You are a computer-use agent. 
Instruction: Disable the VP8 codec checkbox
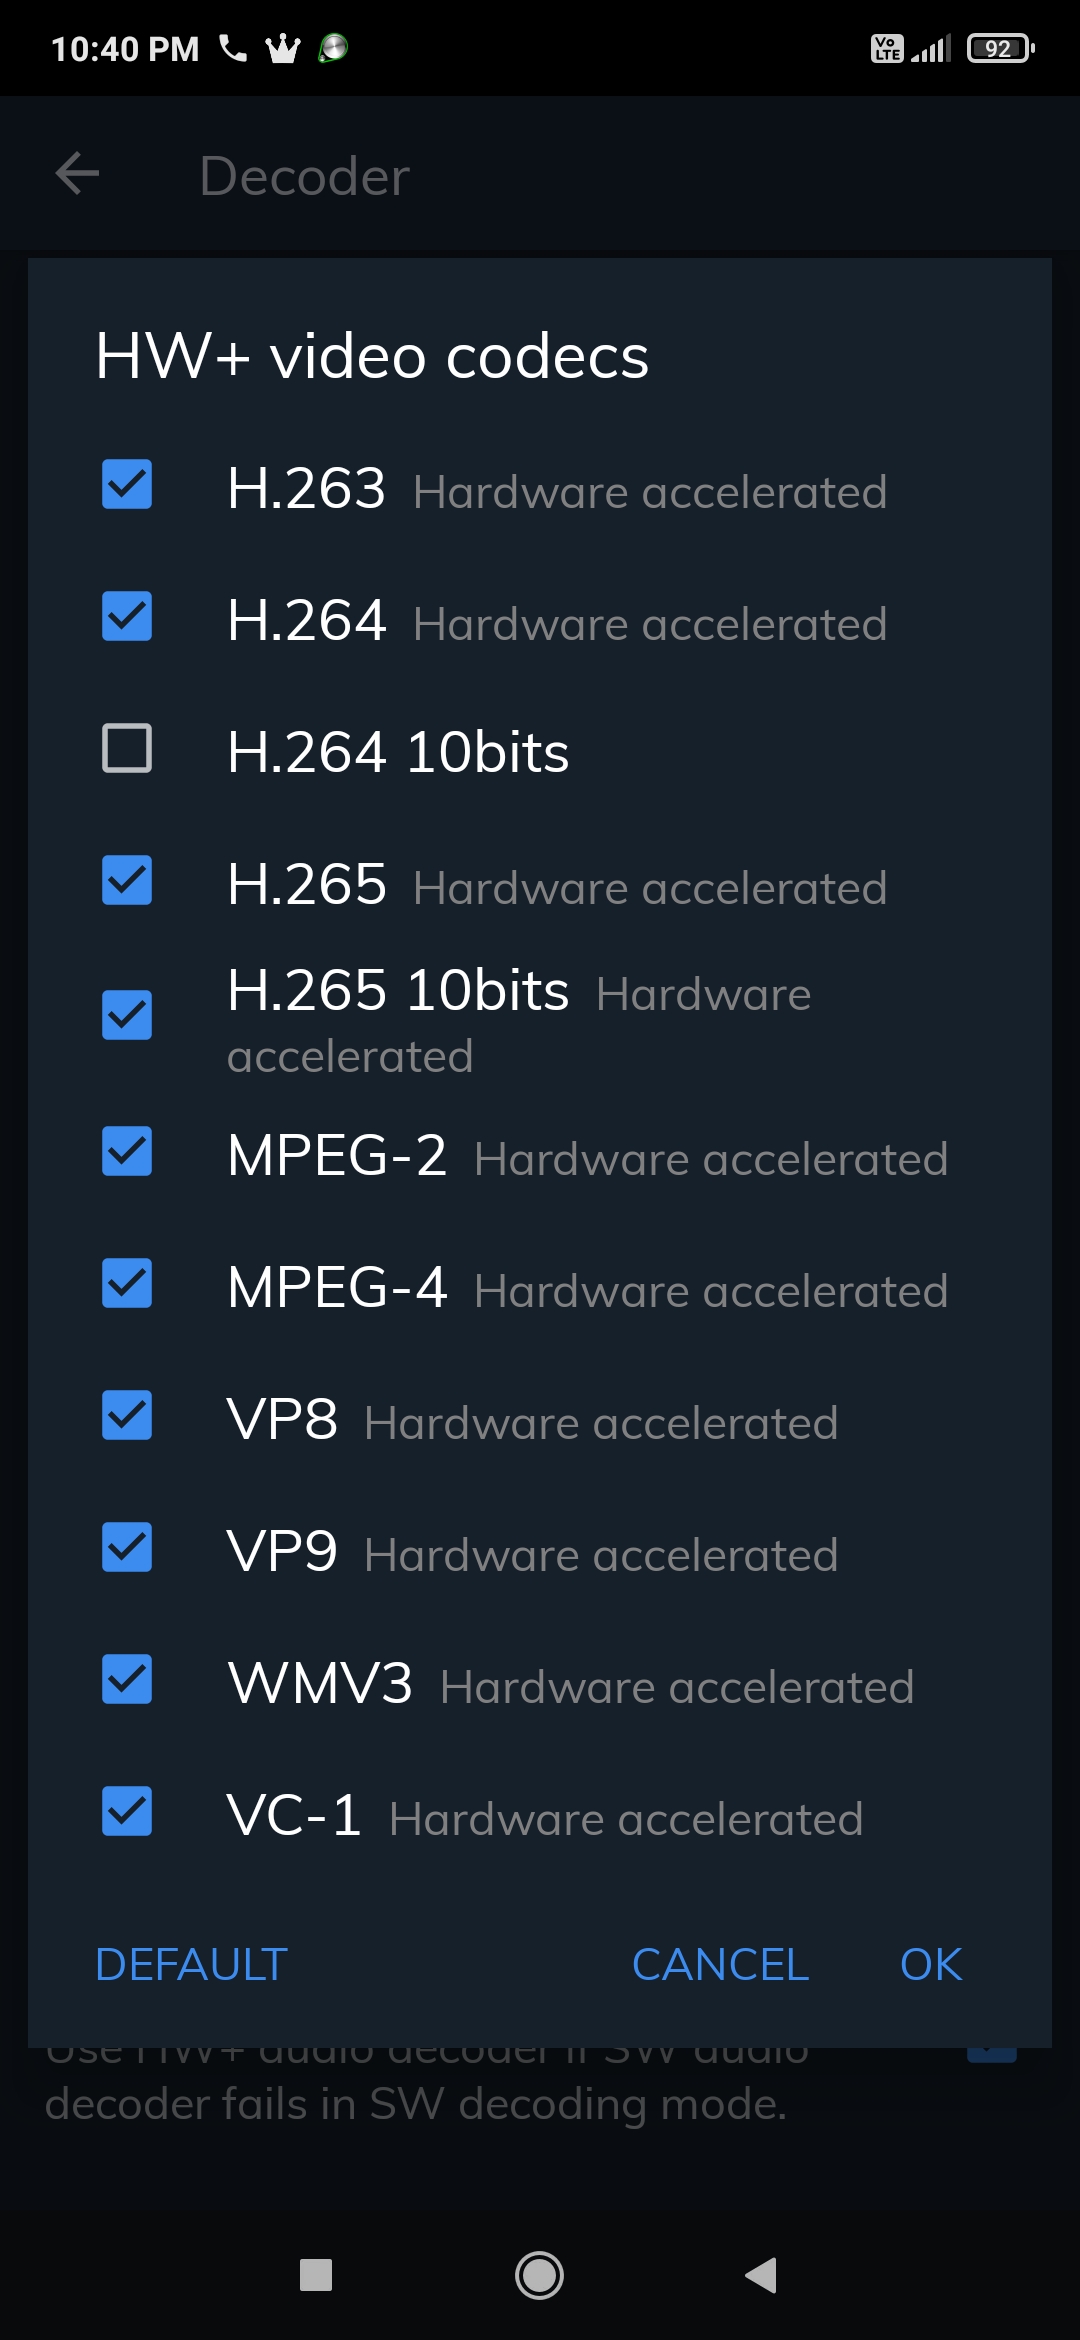coord(127,1415)
